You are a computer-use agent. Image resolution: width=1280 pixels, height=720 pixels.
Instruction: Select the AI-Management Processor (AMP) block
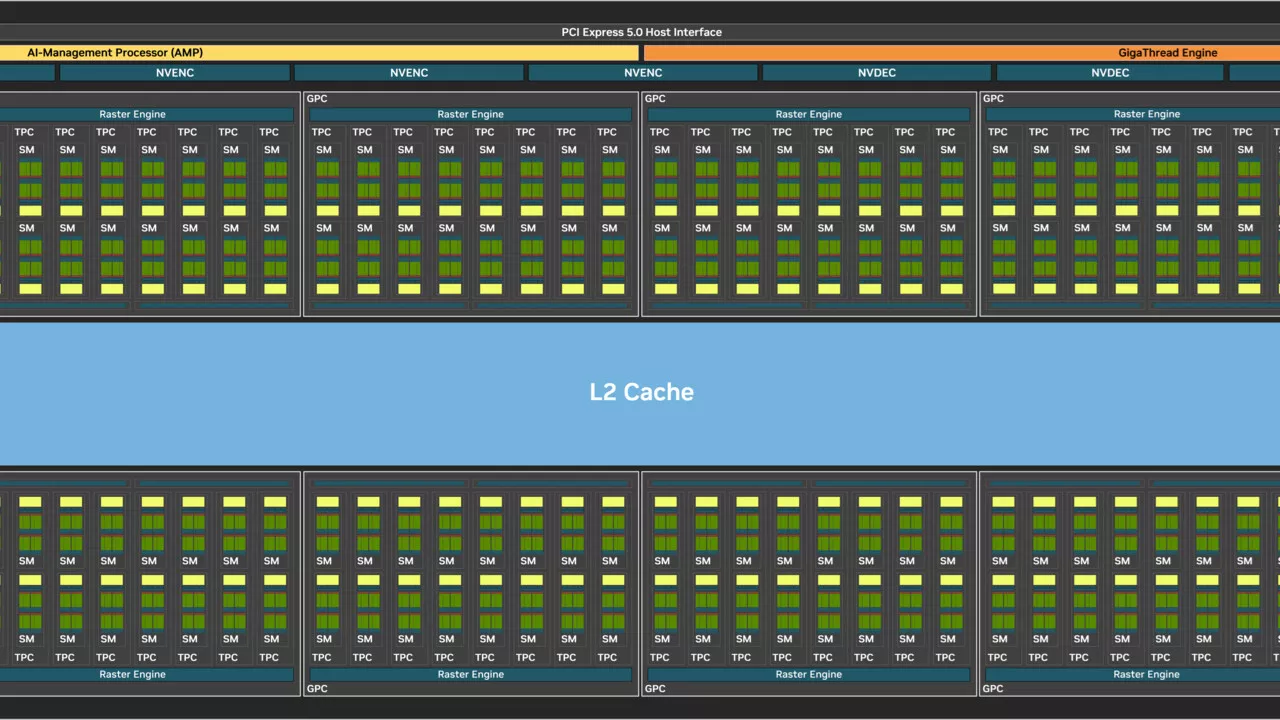coord(319,53)
